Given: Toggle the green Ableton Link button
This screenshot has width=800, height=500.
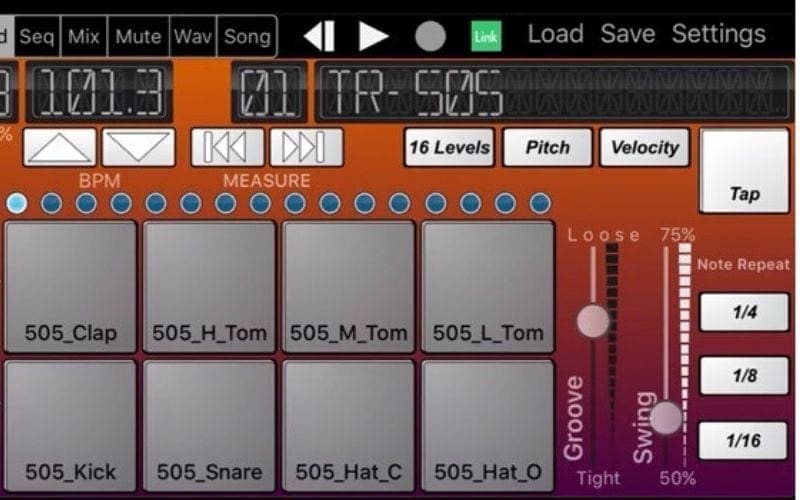Looking at the screenshot, I should (x=486, y=36).
